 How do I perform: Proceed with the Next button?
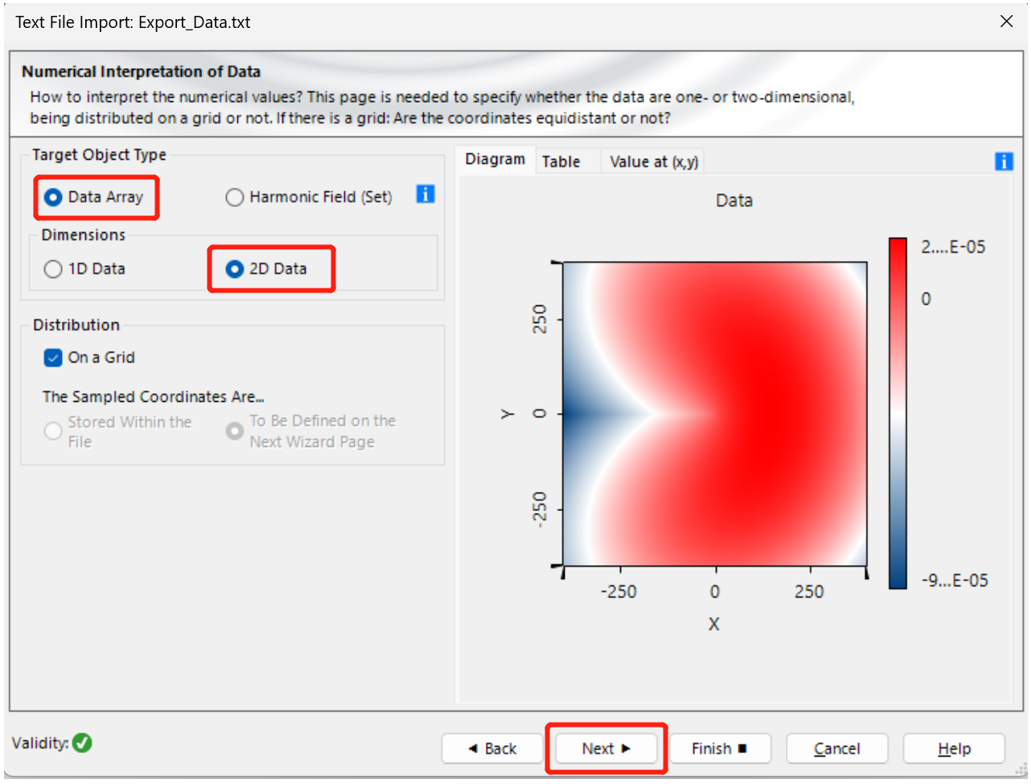point(605,748)
